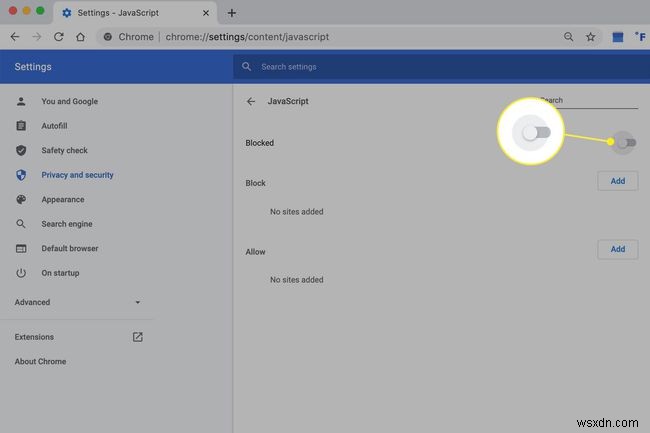The image size is (650, 433).
Task: Reload the page with the refresh icon
Action: click(x=58, y=37)
